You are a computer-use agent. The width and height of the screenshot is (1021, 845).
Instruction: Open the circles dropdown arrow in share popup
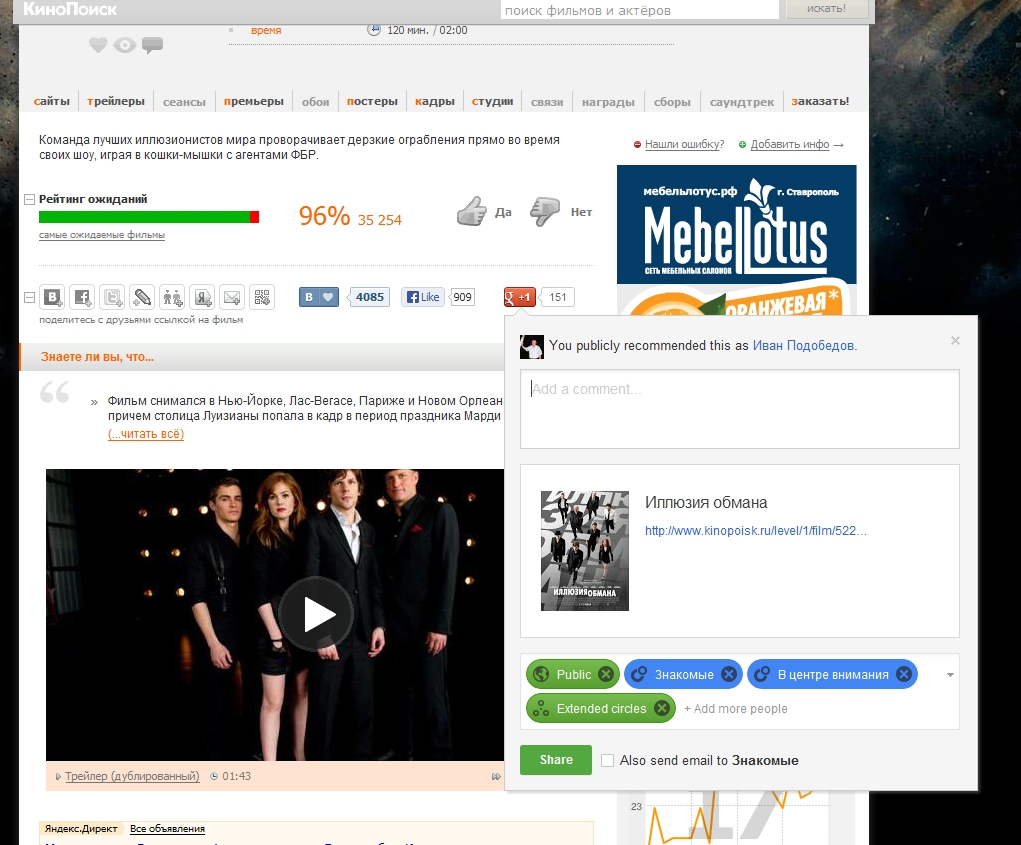pos(950,674)
